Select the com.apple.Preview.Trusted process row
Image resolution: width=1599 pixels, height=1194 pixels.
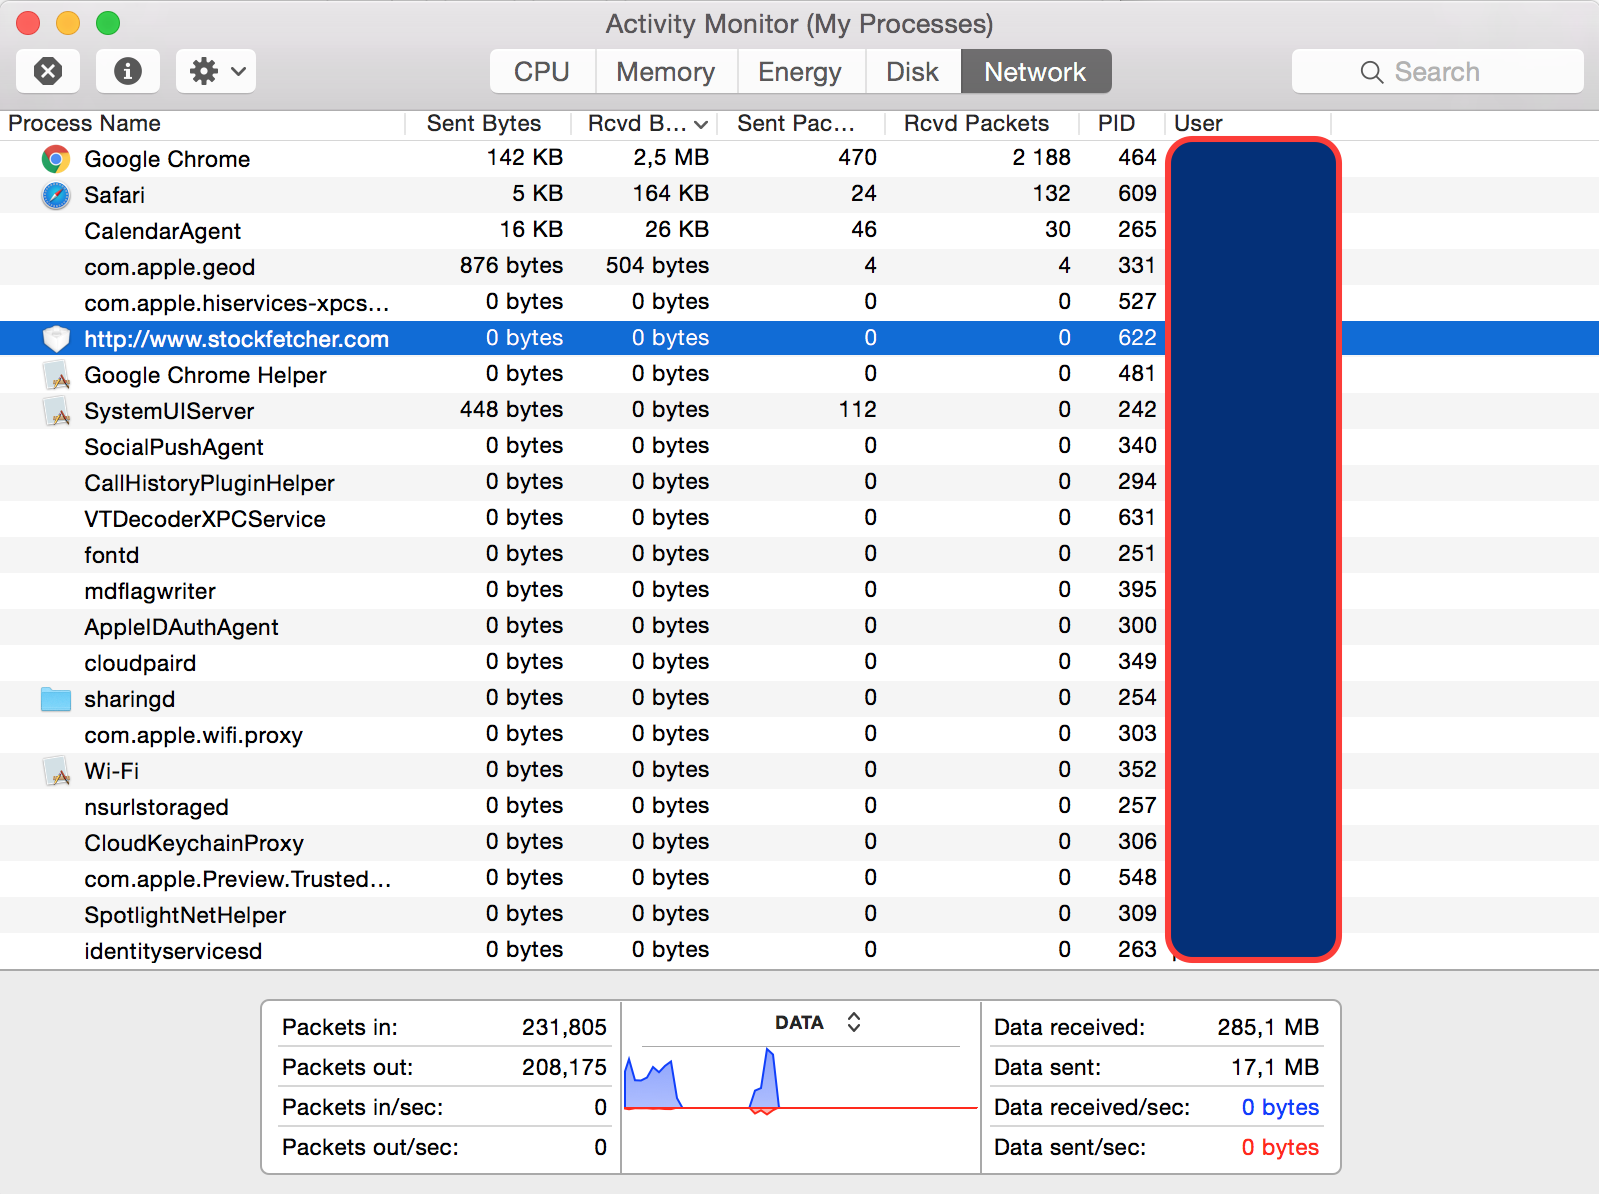tap(799, 879)
